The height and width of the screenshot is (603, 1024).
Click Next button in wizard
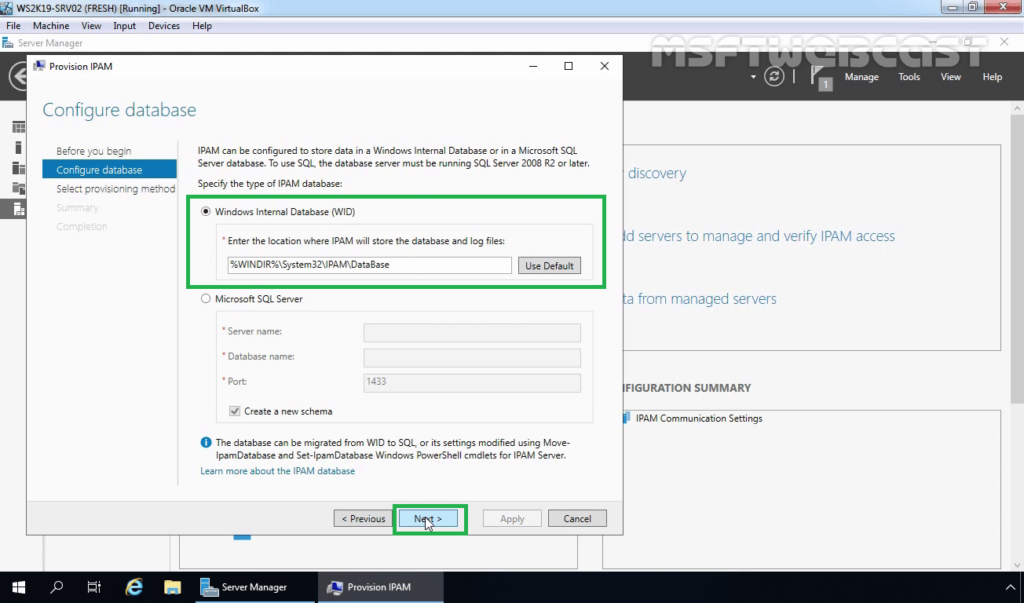click(428, 519)
